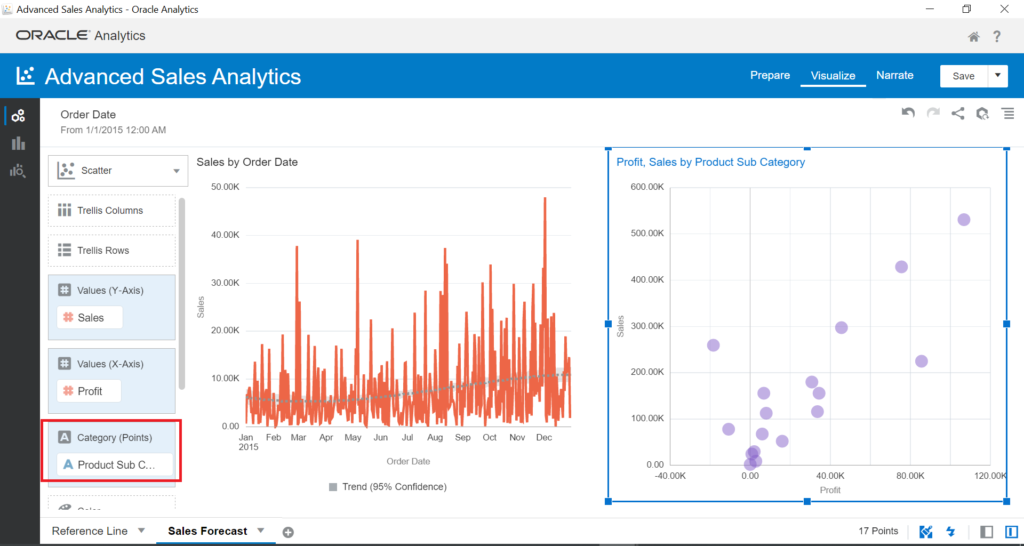Click the Save button
The image size is (1024, 546).
[x=963, y=76]
